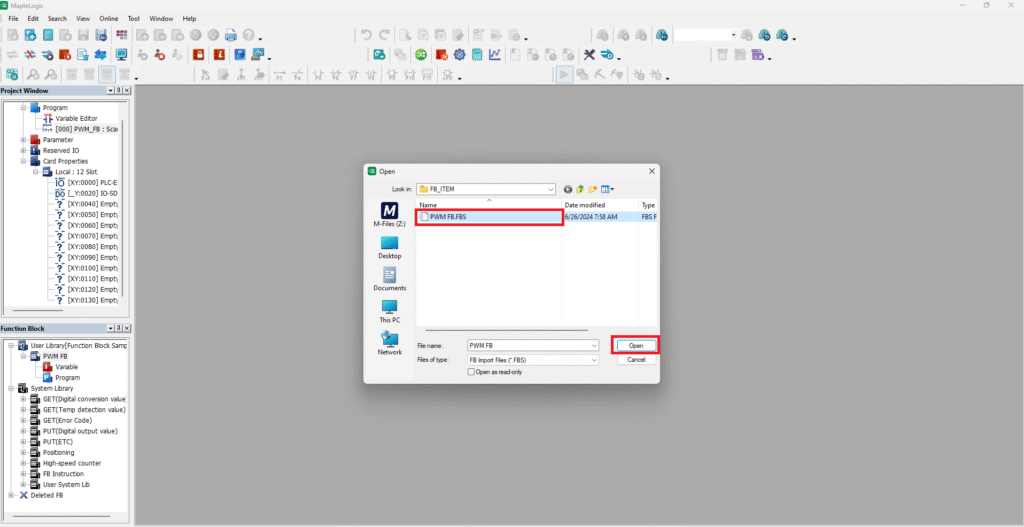The width and height of the screenshot is (1024, 527).
Task: Expand the Parameter node in Project Window
Action: (24, 140)
